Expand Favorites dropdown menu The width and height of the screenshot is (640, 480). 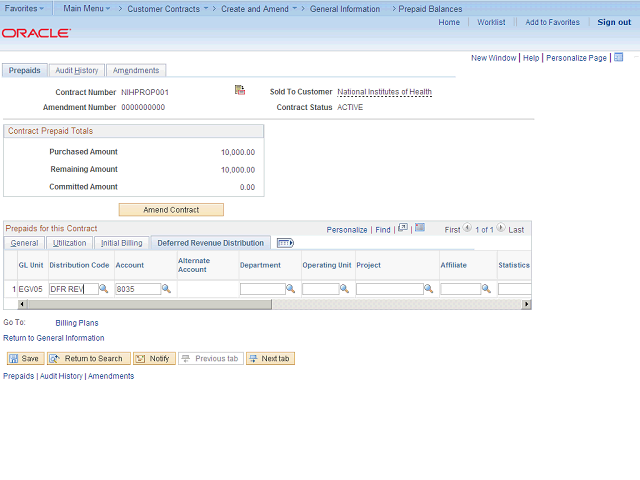click(24, 8)
